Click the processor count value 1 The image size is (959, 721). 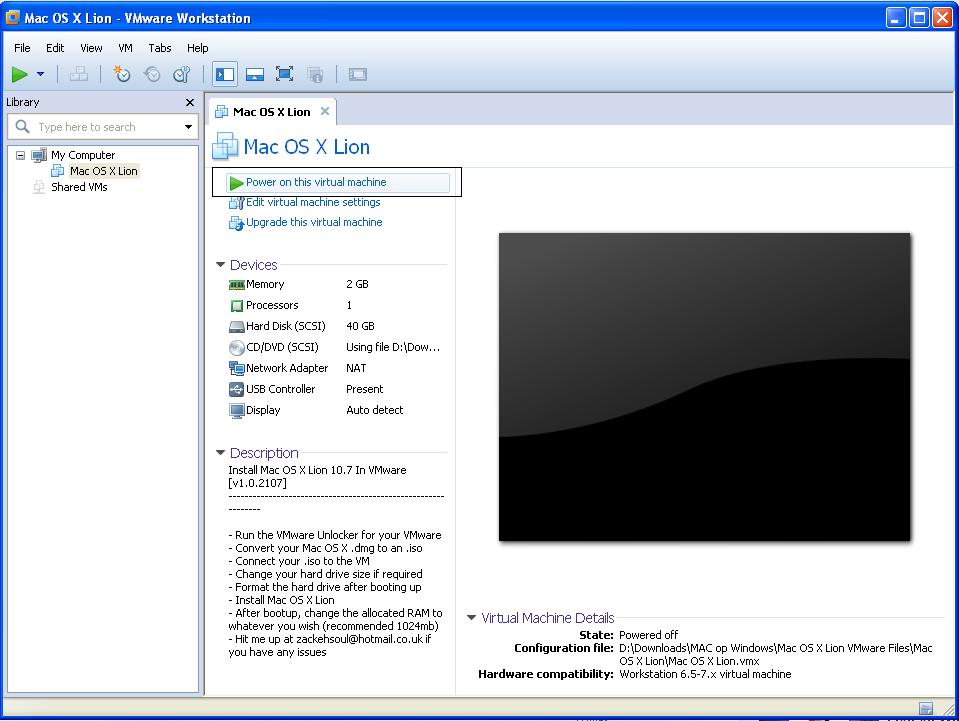349,305
